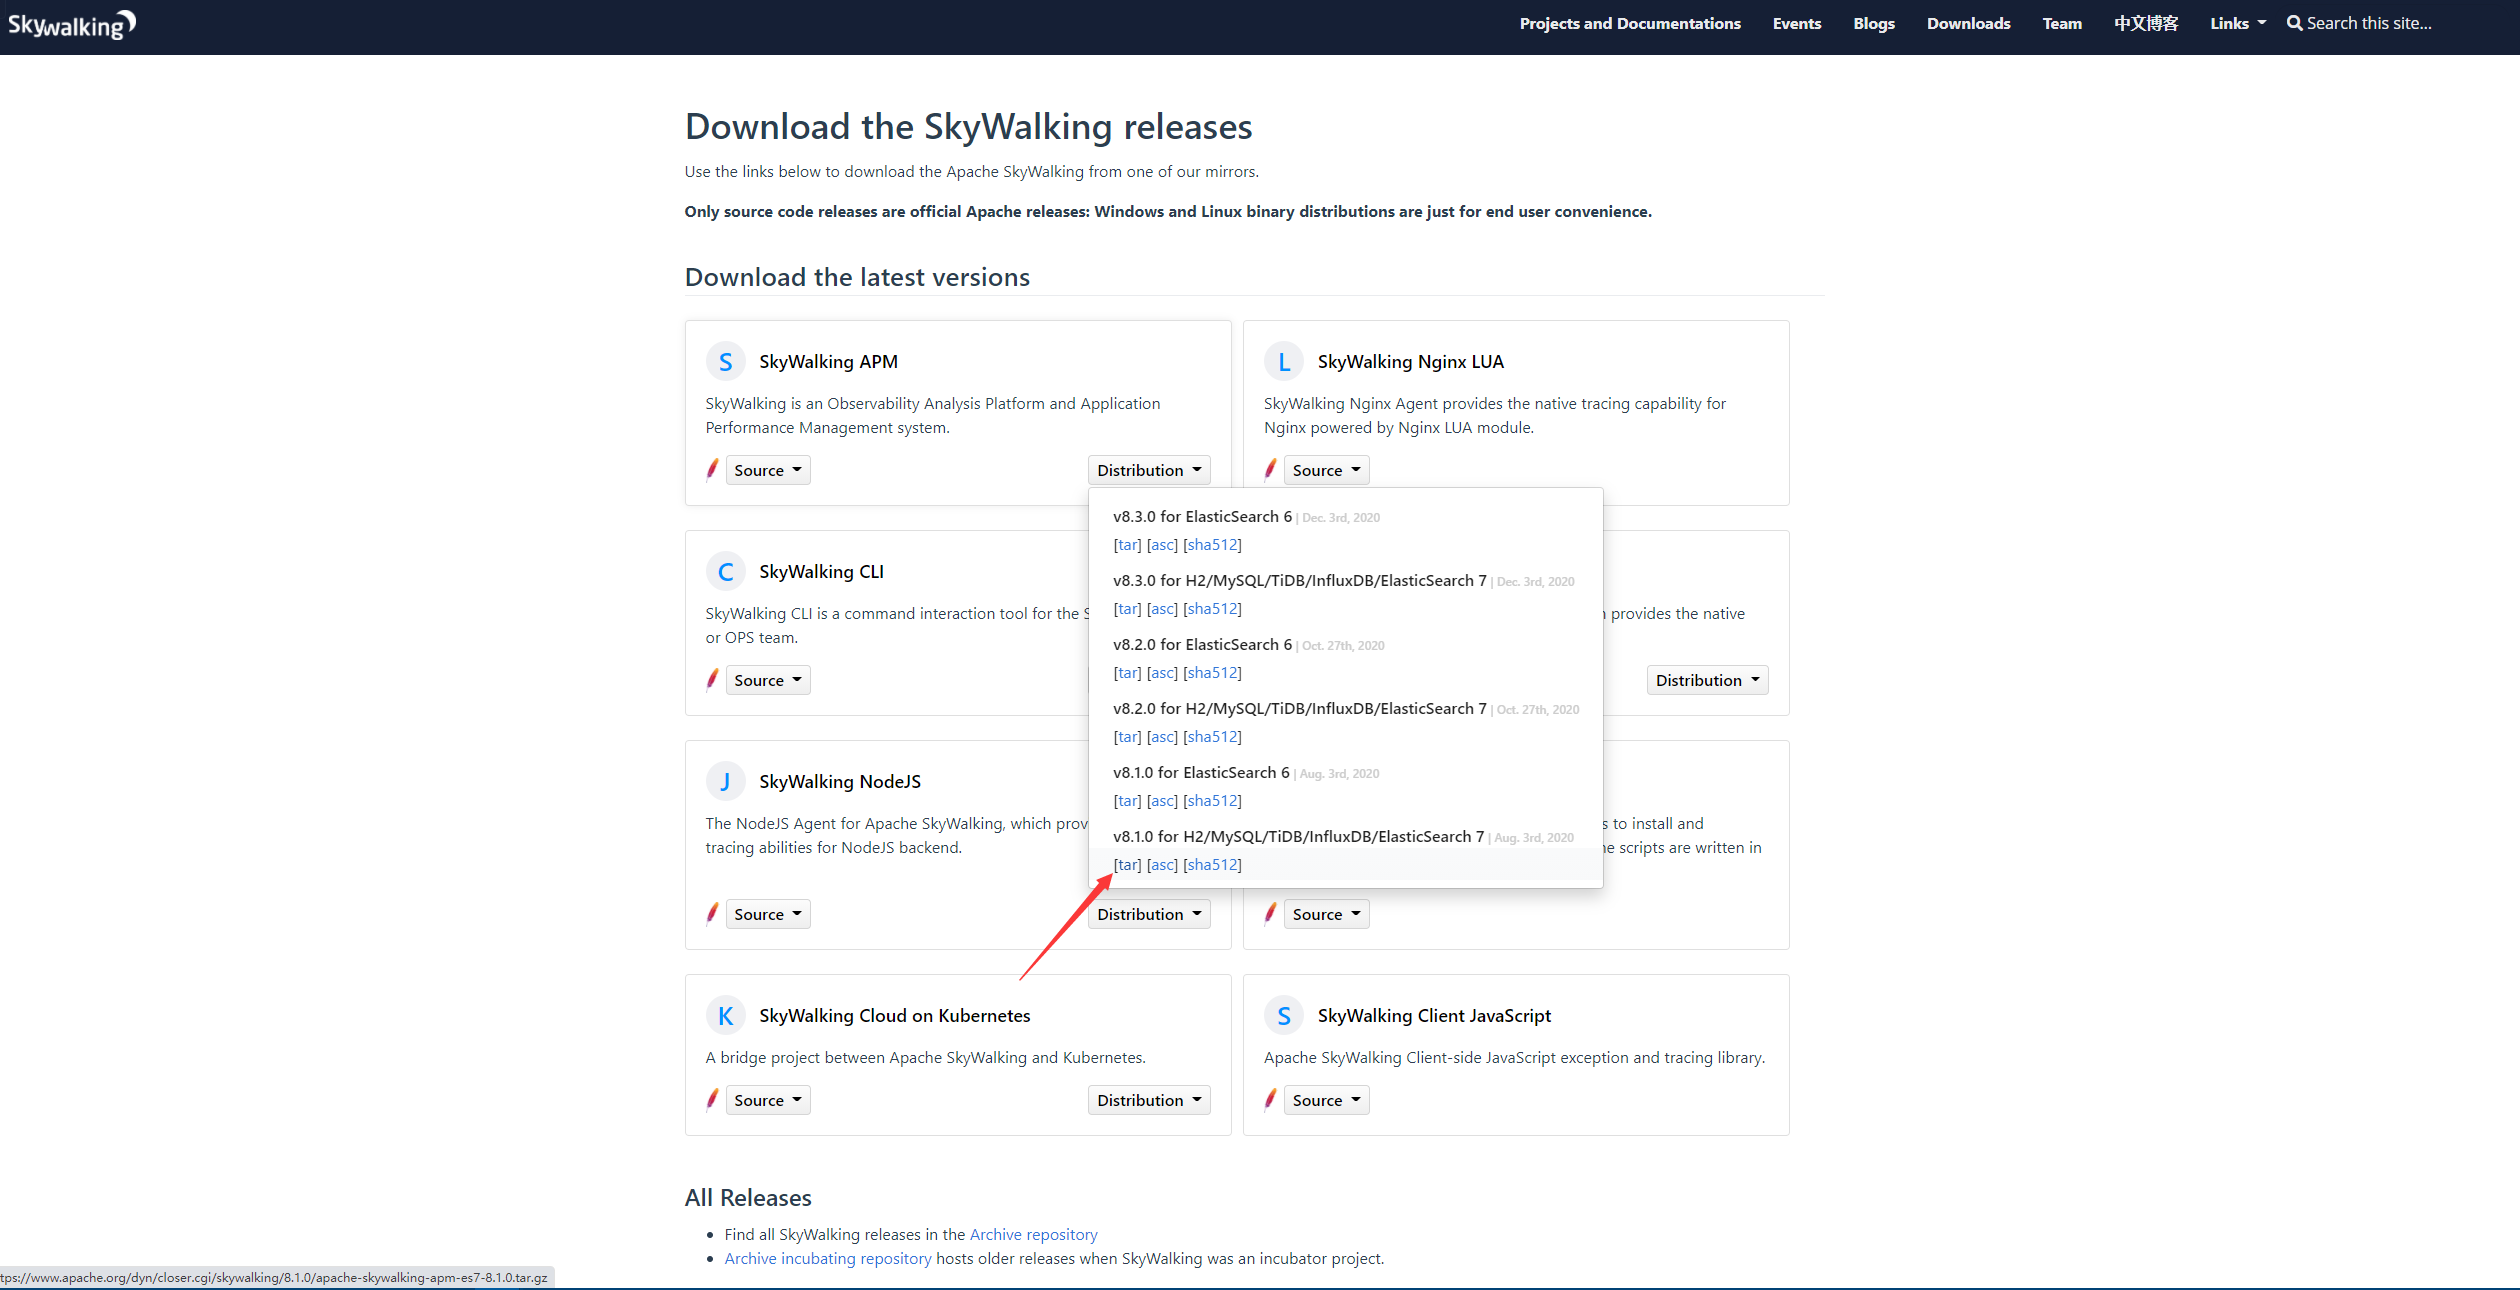2520x1290 pixels.
Task: Download tar for v8.3.0 ElasticSearch 6
Action: (x=1127, y=545)
